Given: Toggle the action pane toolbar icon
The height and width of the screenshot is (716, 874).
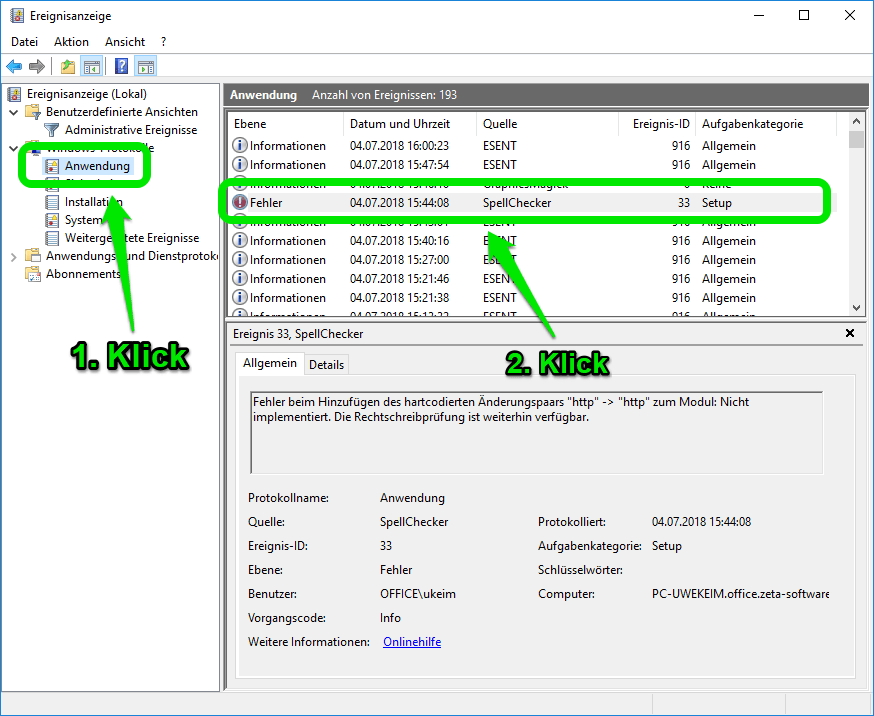Looking at the screenshot, I should tap(146, 67).
